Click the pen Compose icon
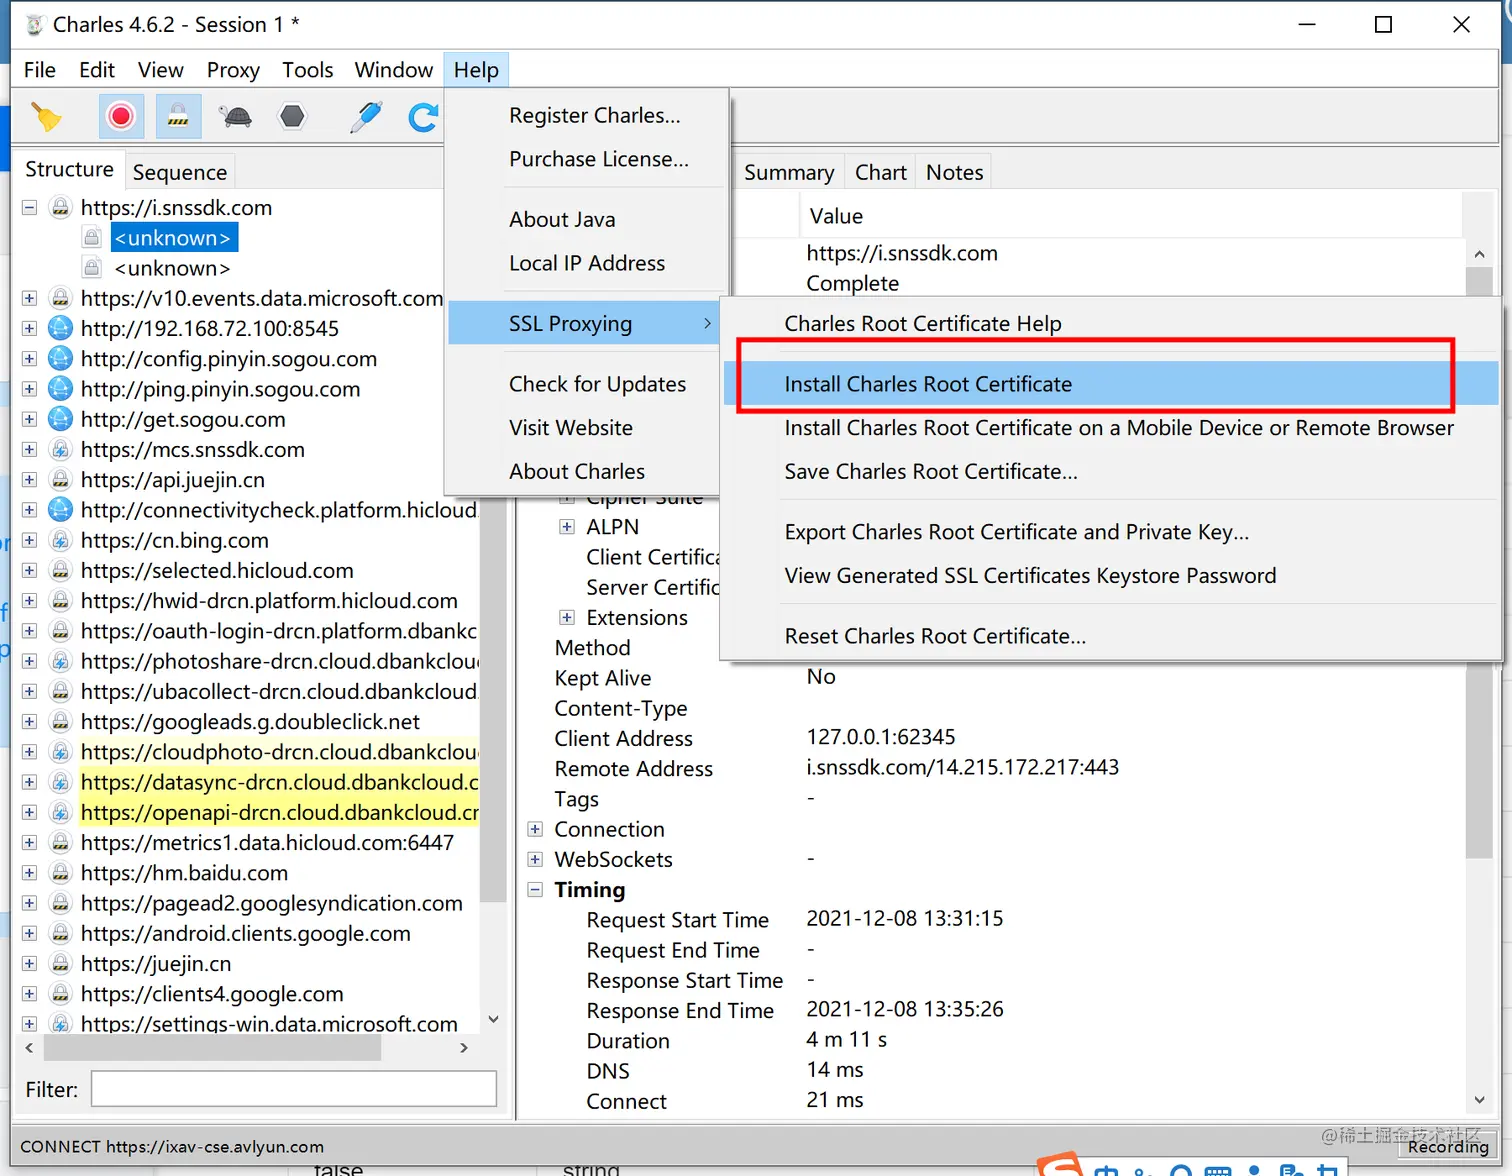This screenshot has height=1176, width=1512. pyautogui.click(x=366, y=117)
